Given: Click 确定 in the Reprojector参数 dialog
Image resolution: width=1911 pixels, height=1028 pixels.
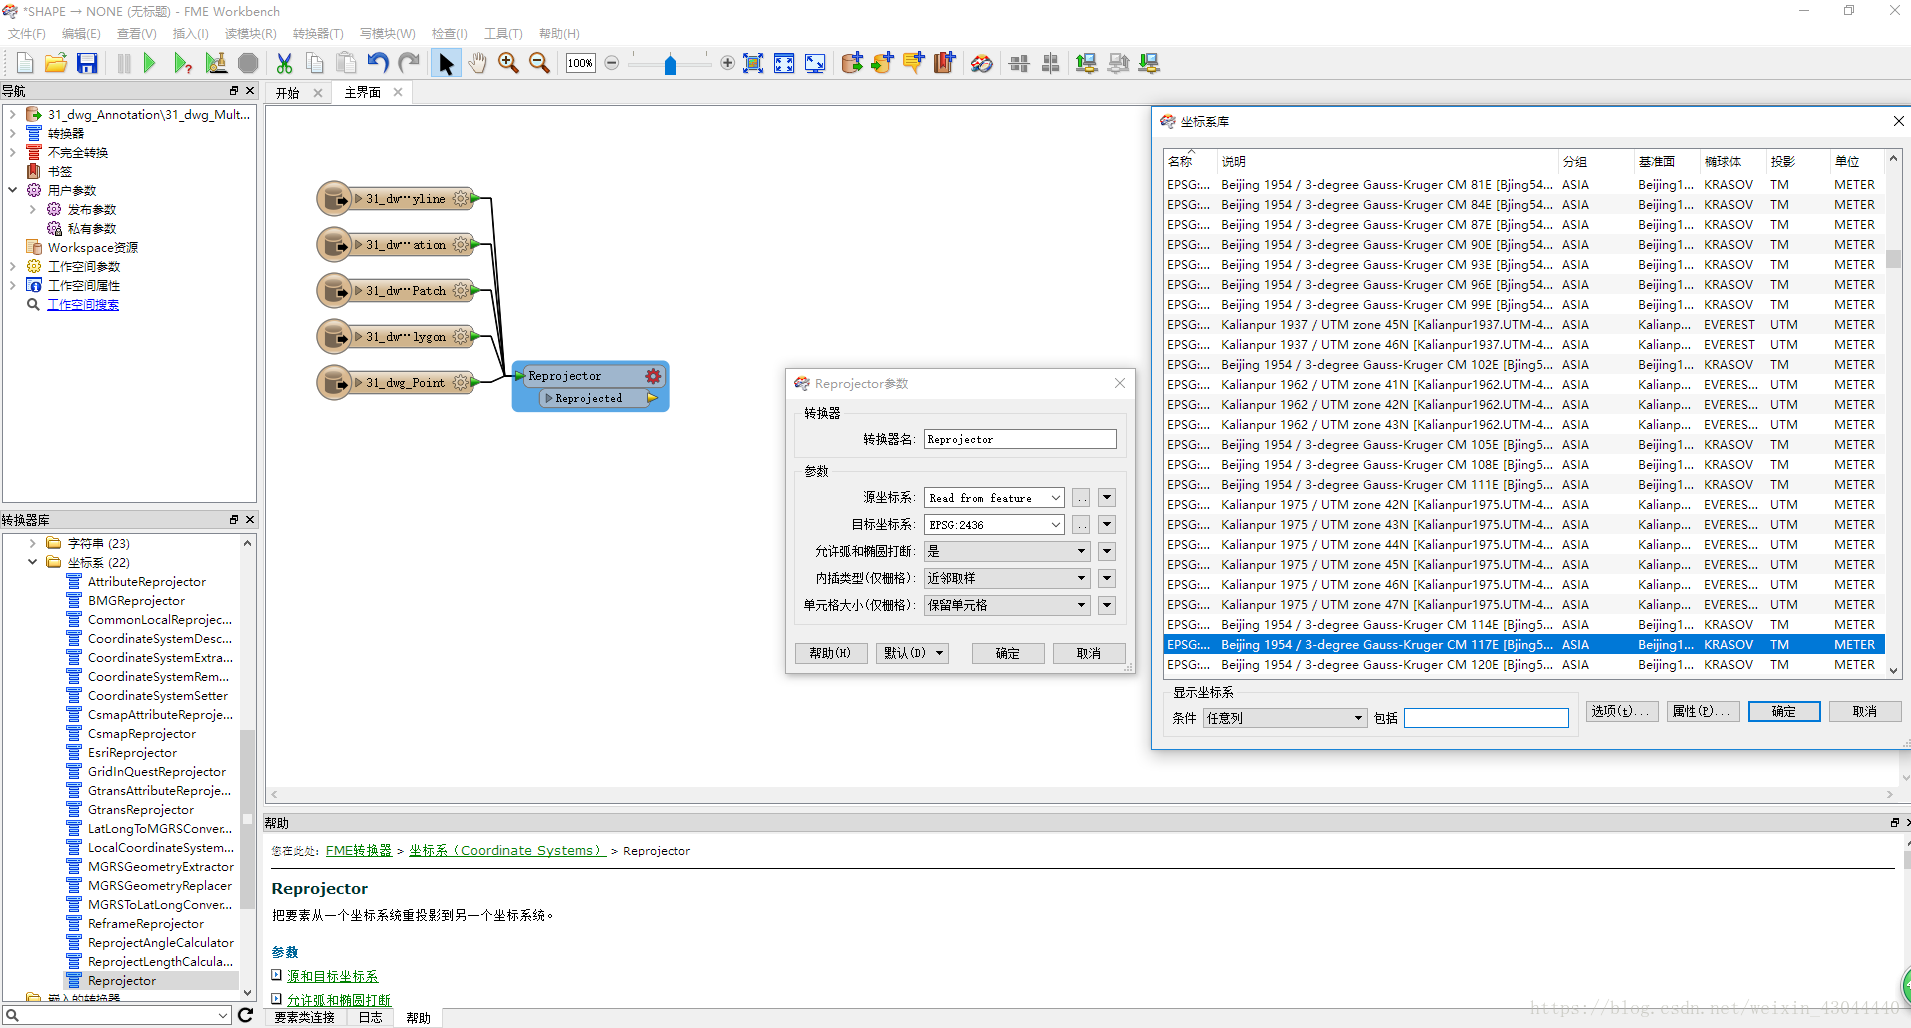Looking at the screenshot, I should [1007, 653].
